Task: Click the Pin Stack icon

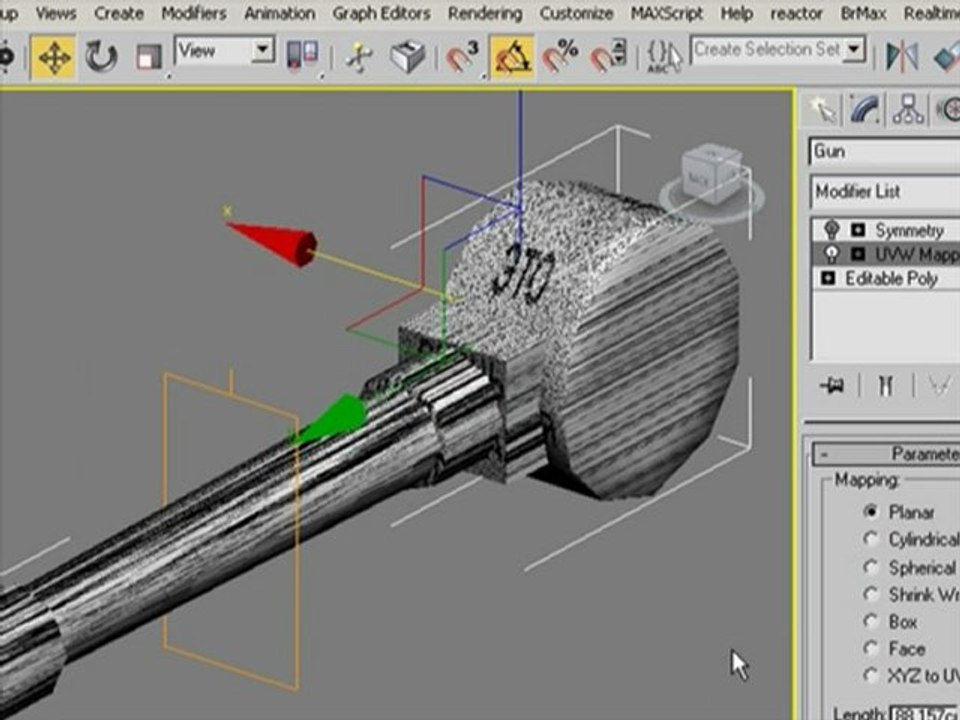Action: pyautogui.click(x=832, y=386)
